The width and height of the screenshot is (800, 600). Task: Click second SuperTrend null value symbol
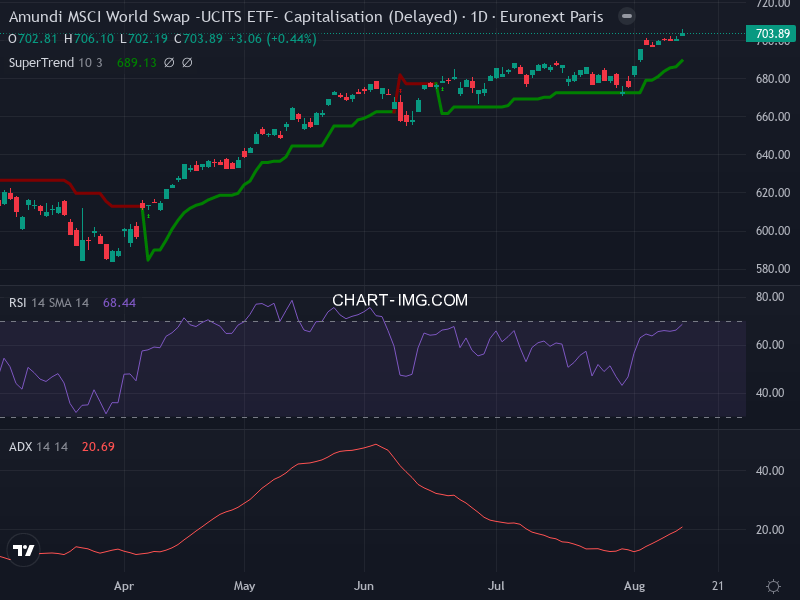tap(187, 63)
